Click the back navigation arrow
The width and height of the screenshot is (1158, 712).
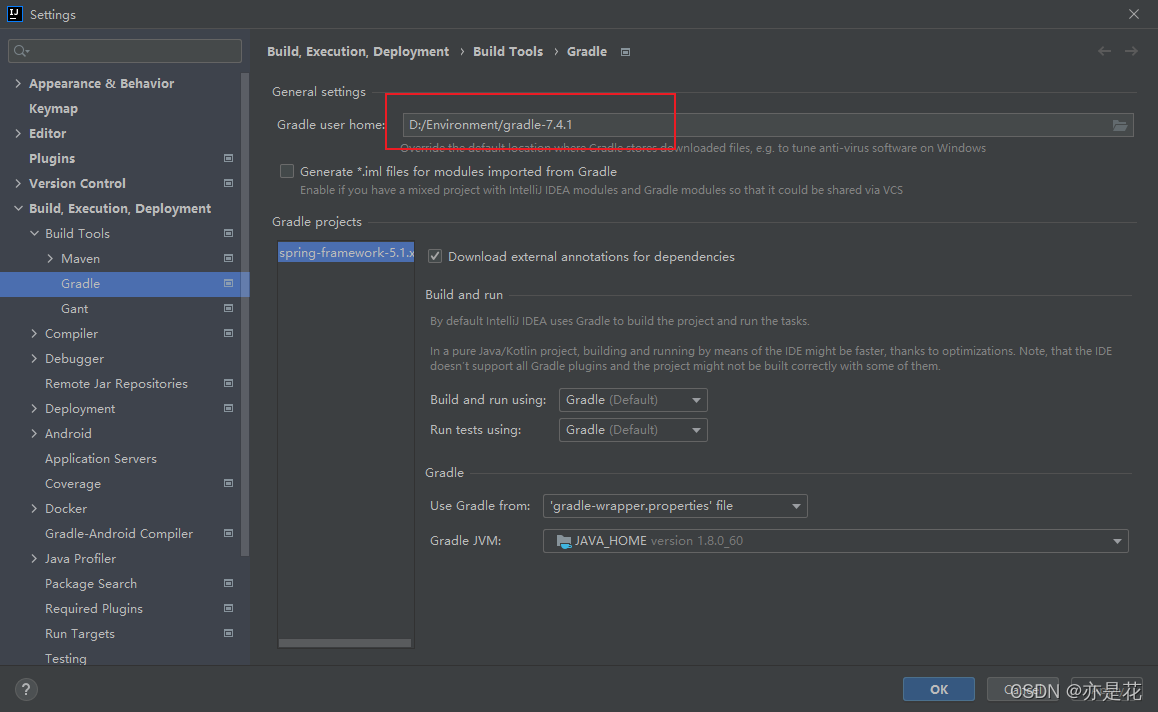[x=1104, y=51]
